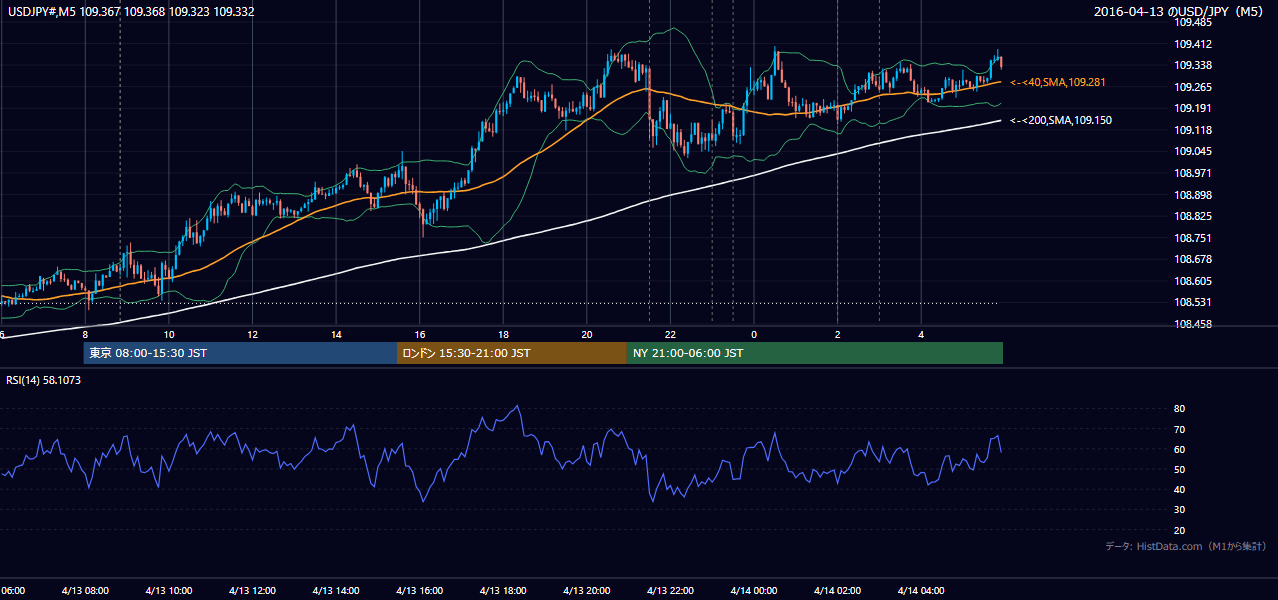The width and height of the screenshot is (1278, 600).
Task: Click the 4/13 16:00 time axis label
Action: (x=420, y=591)
